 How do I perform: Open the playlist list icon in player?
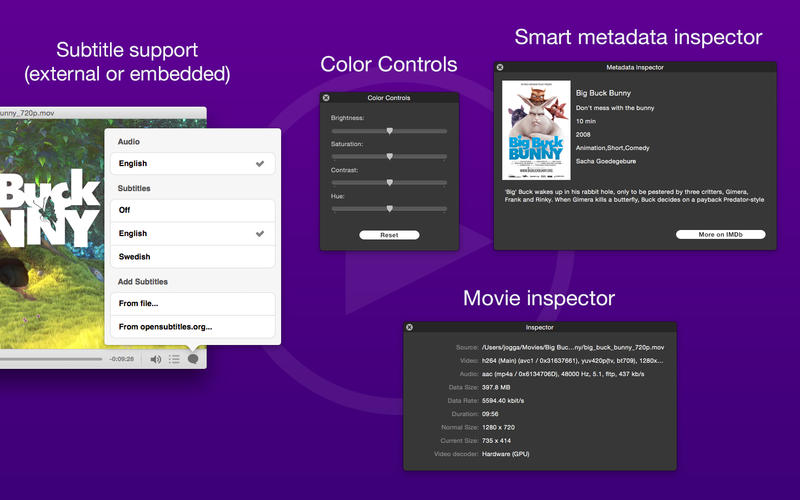pyautogui.click(x=174, y=359)
